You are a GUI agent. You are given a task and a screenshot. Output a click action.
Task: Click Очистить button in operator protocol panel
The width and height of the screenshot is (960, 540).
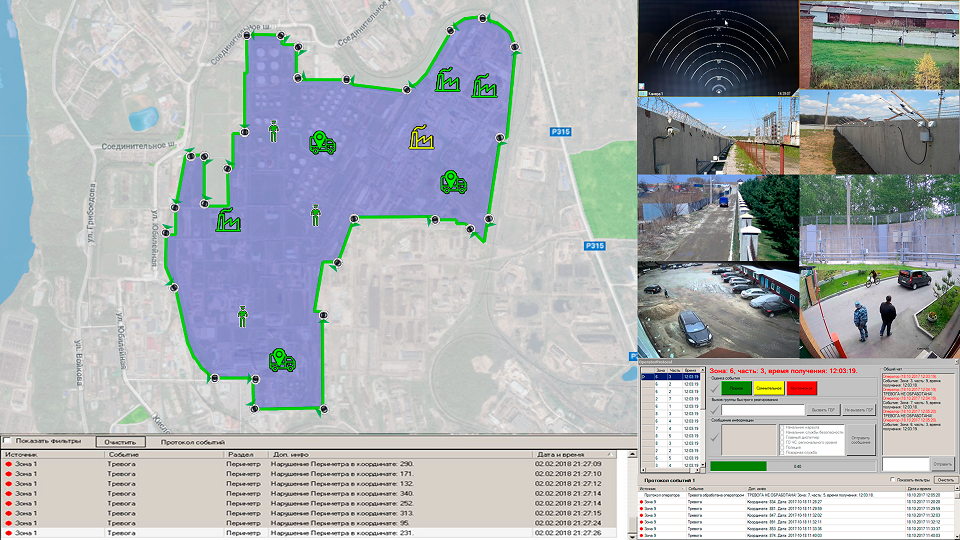coord(945,479)
